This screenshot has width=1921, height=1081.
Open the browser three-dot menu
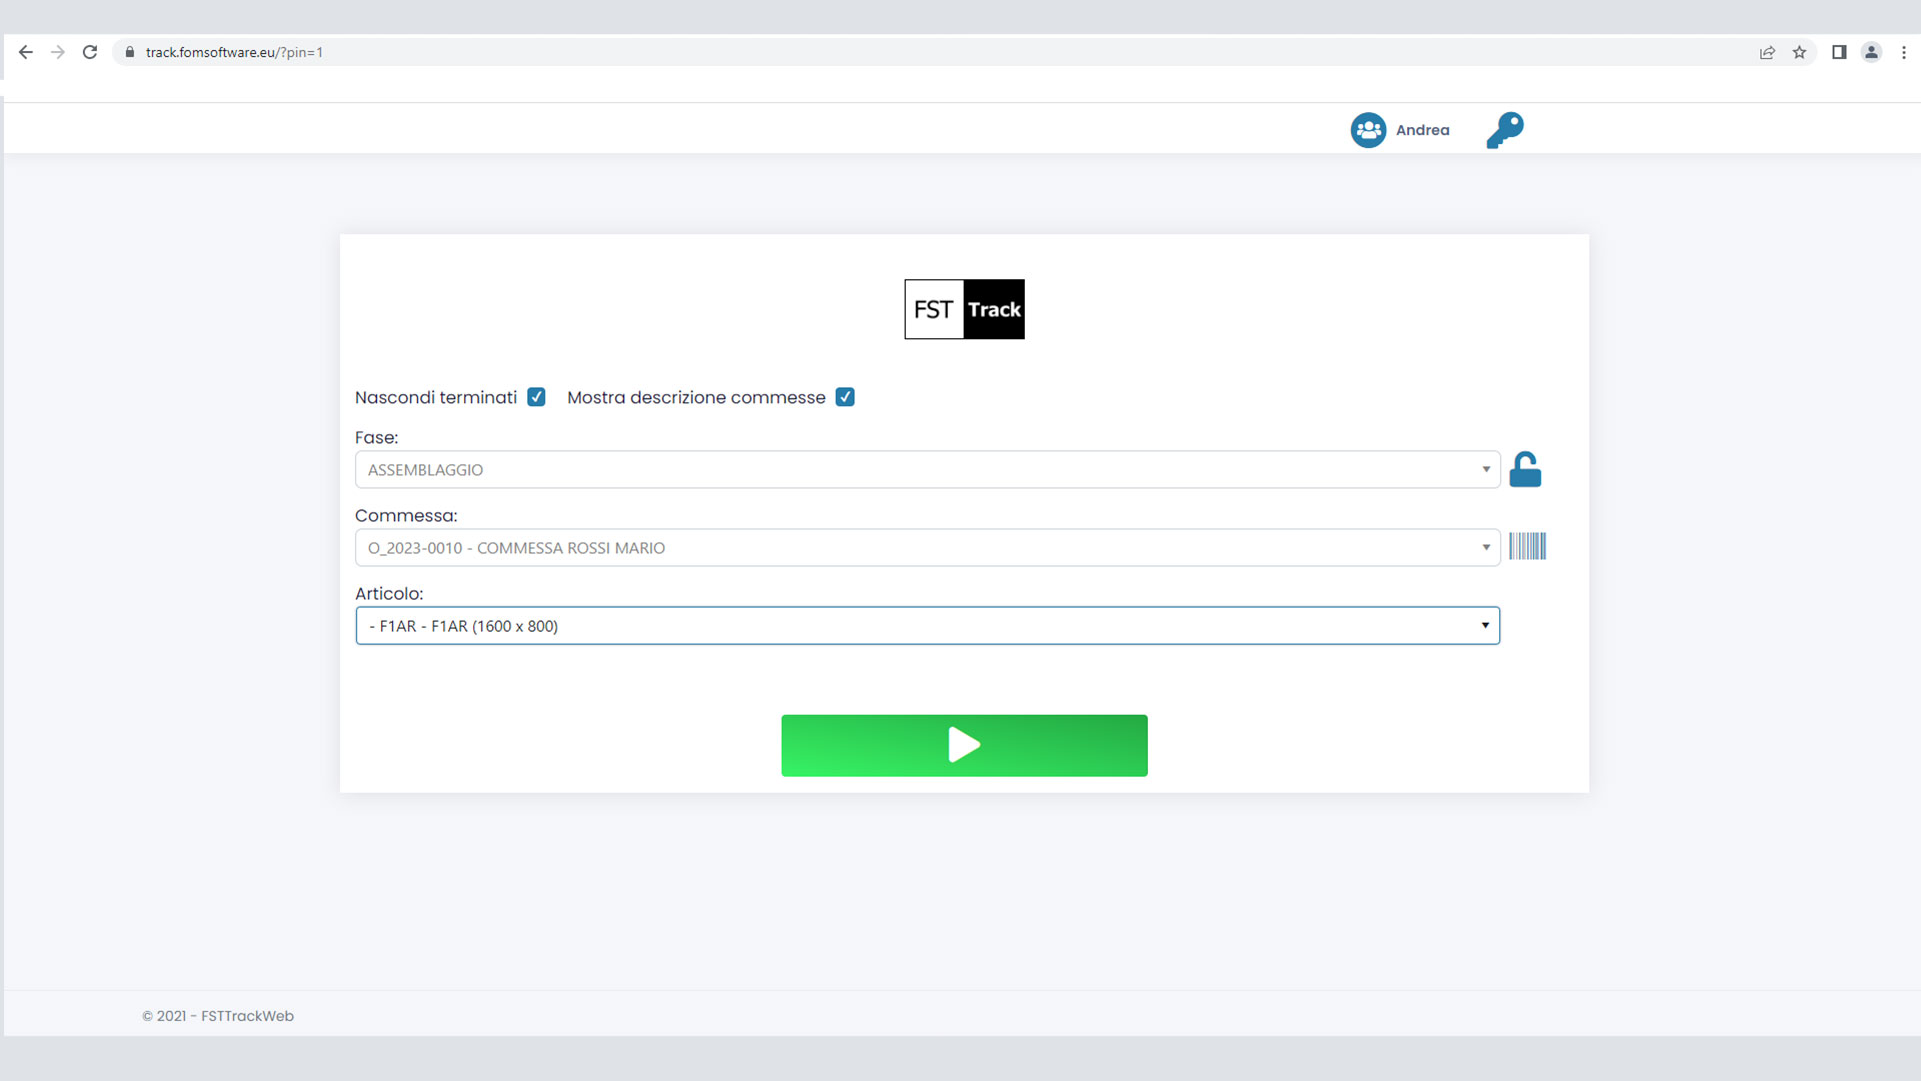tap(1904, 52)
